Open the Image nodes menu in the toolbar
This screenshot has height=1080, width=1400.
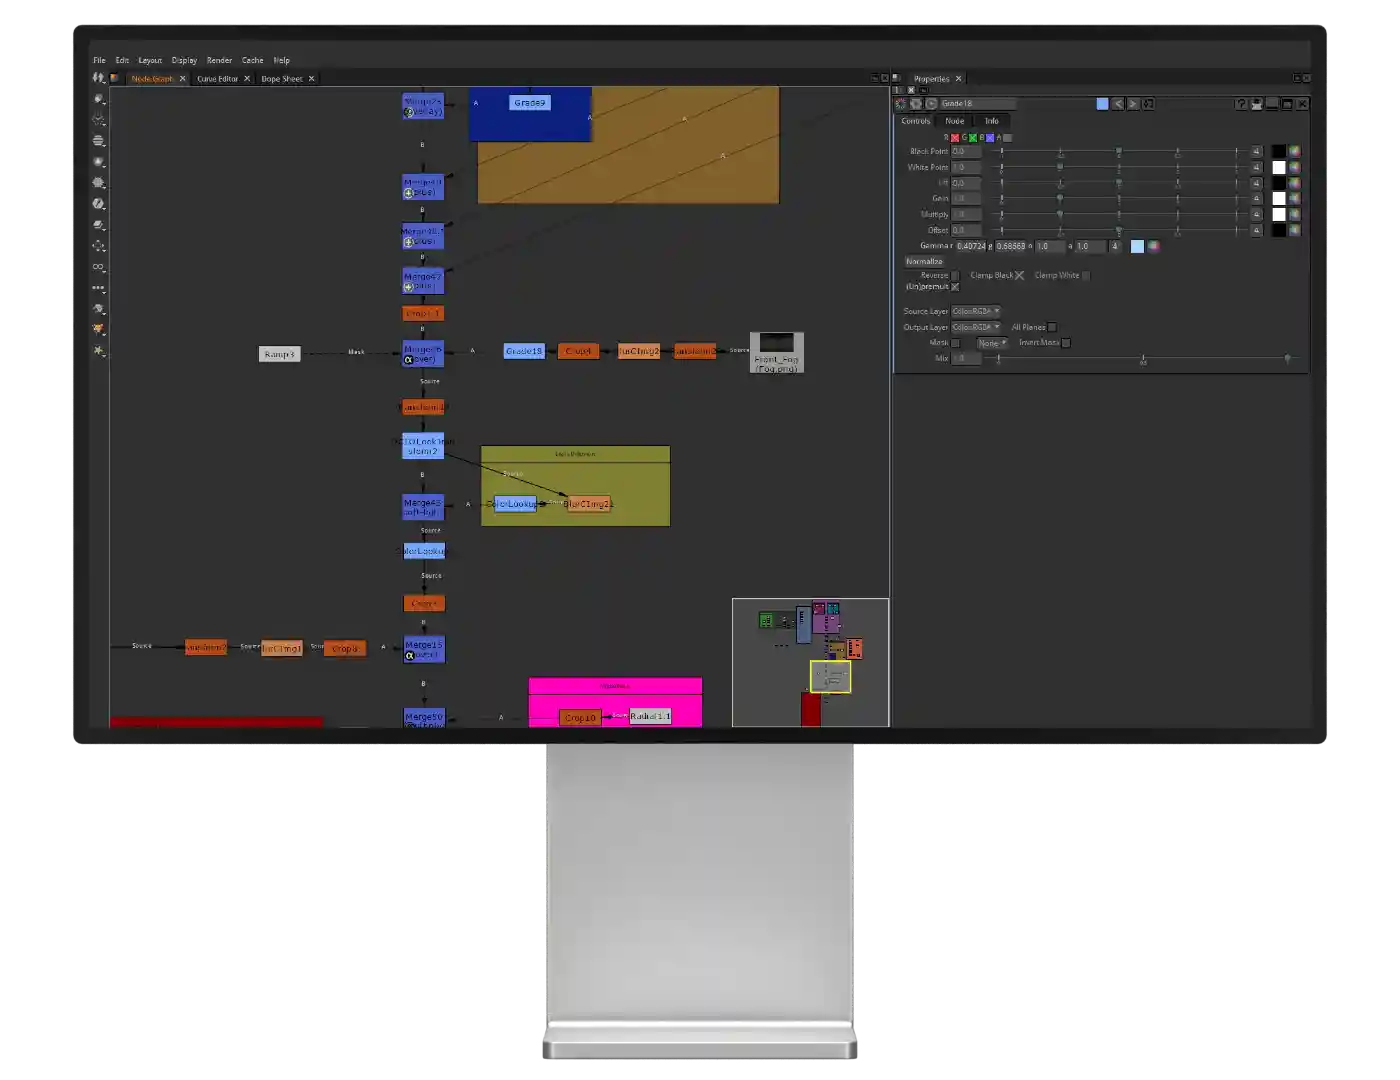98,99
